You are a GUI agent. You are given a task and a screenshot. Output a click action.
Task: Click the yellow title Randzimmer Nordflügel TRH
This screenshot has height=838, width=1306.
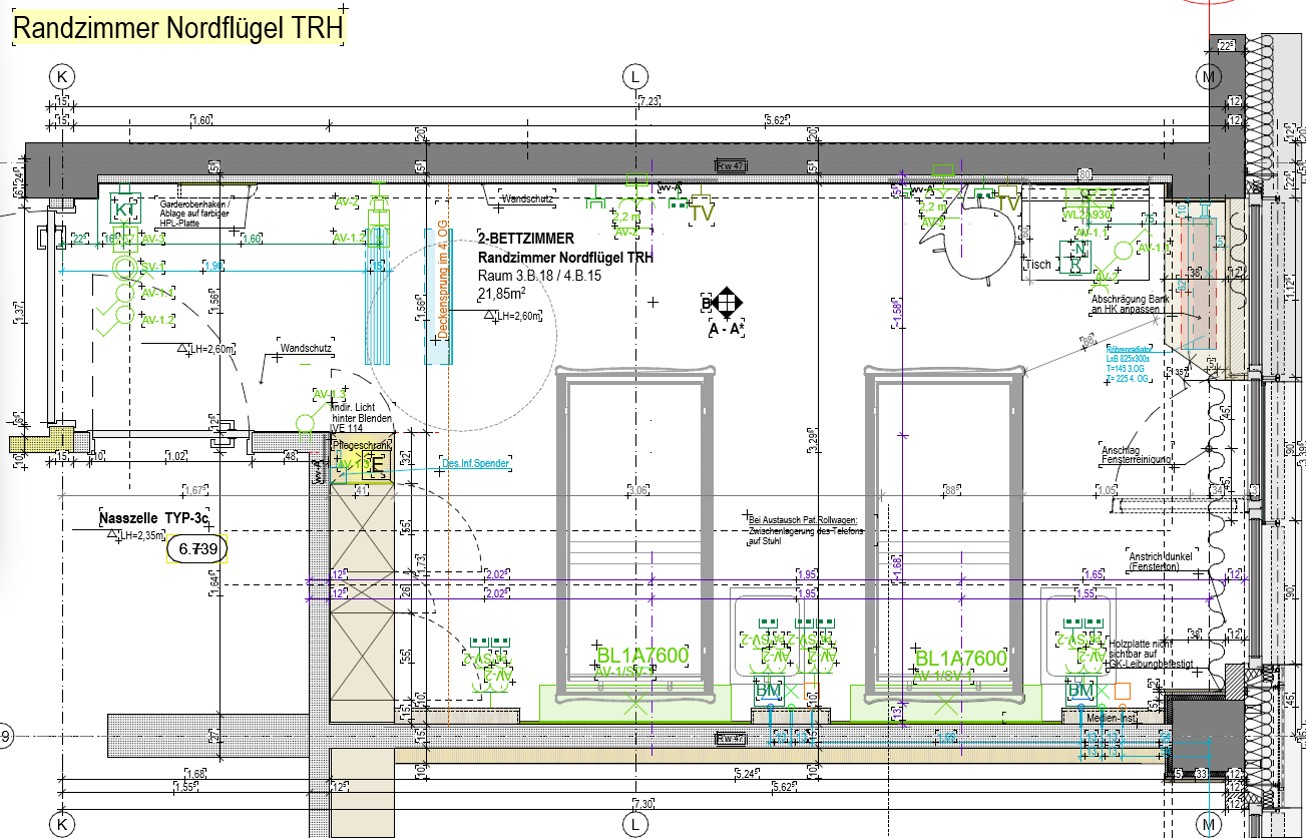[177, 29]
